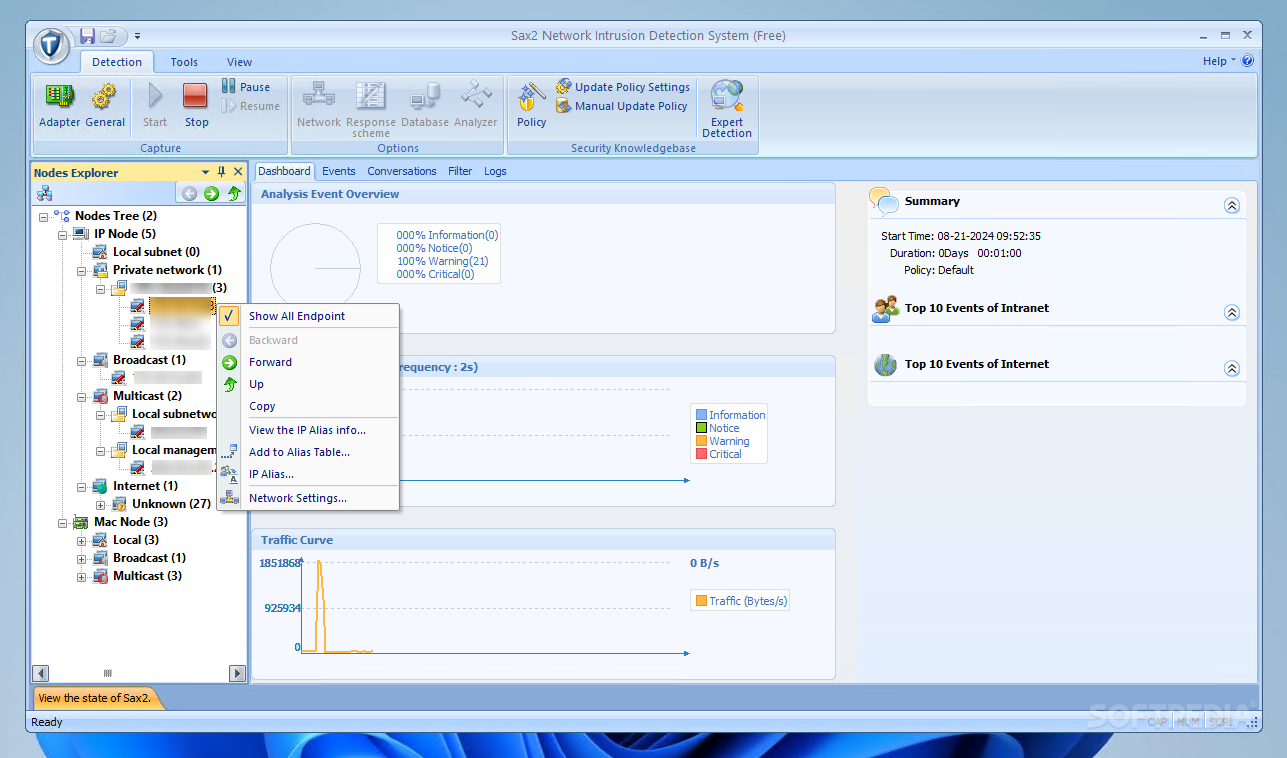Click the open-folder icon in quick access toolbar
Image resolution: width=1287 pixels, height=758 pixels.
click(x=109, y=36)
